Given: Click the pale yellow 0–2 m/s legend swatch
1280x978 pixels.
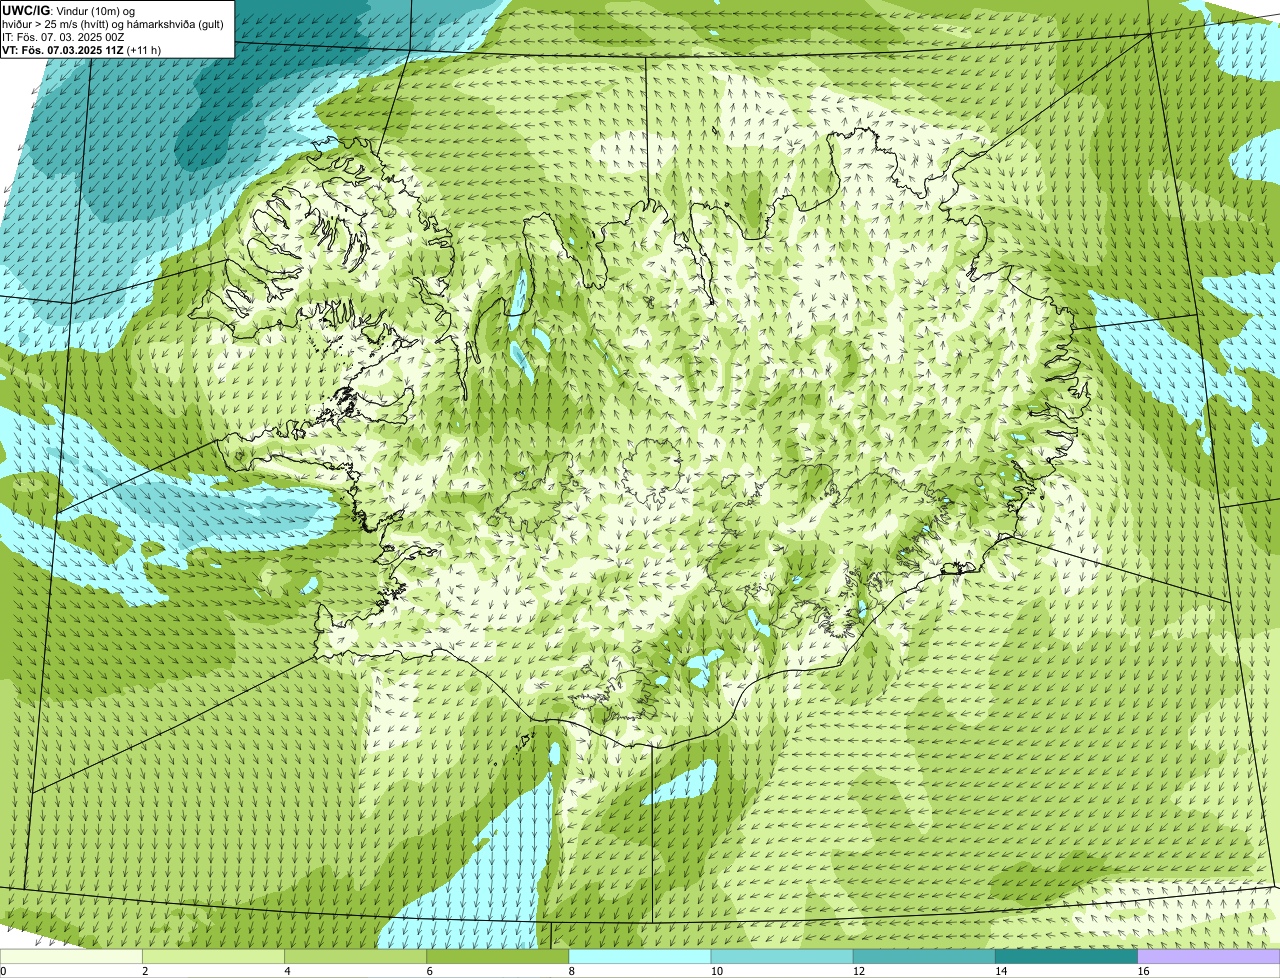Looking at the screenshot, I should coord(71,957).
